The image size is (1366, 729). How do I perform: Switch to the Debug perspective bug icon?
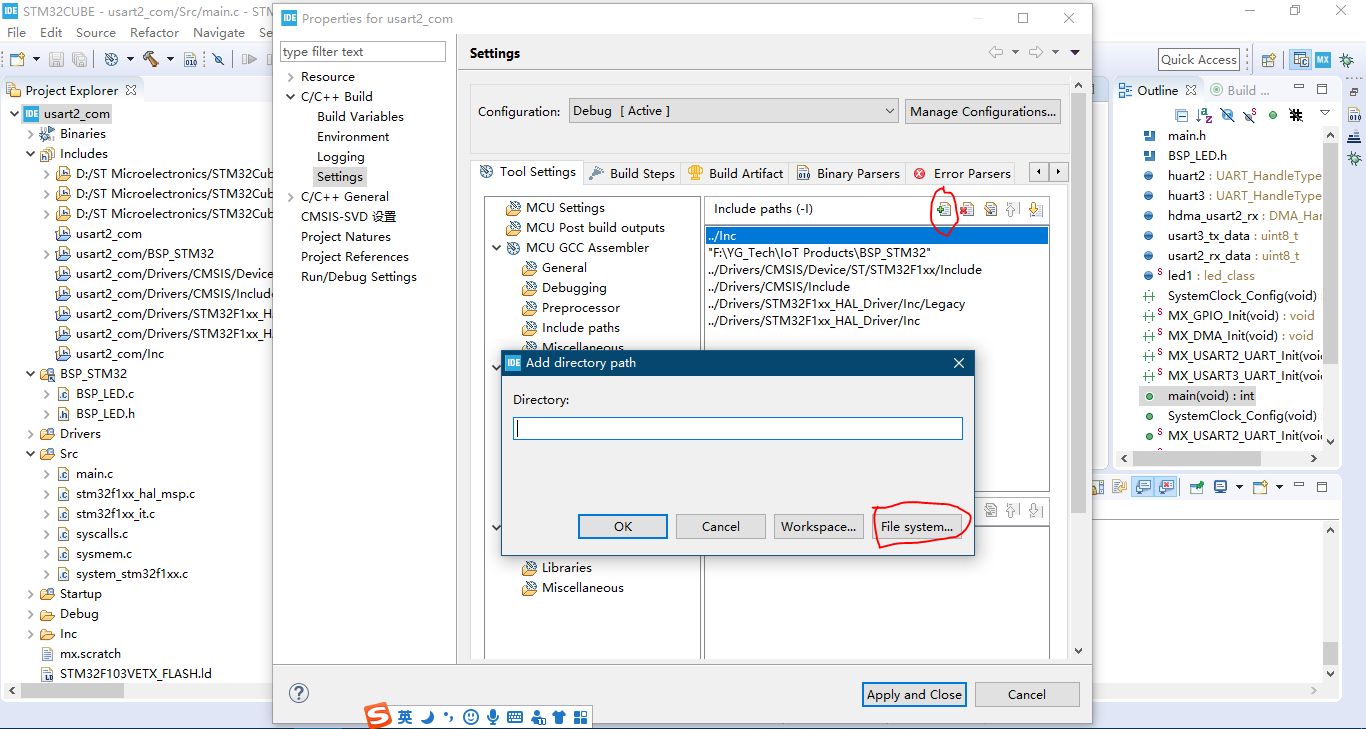1346,60
